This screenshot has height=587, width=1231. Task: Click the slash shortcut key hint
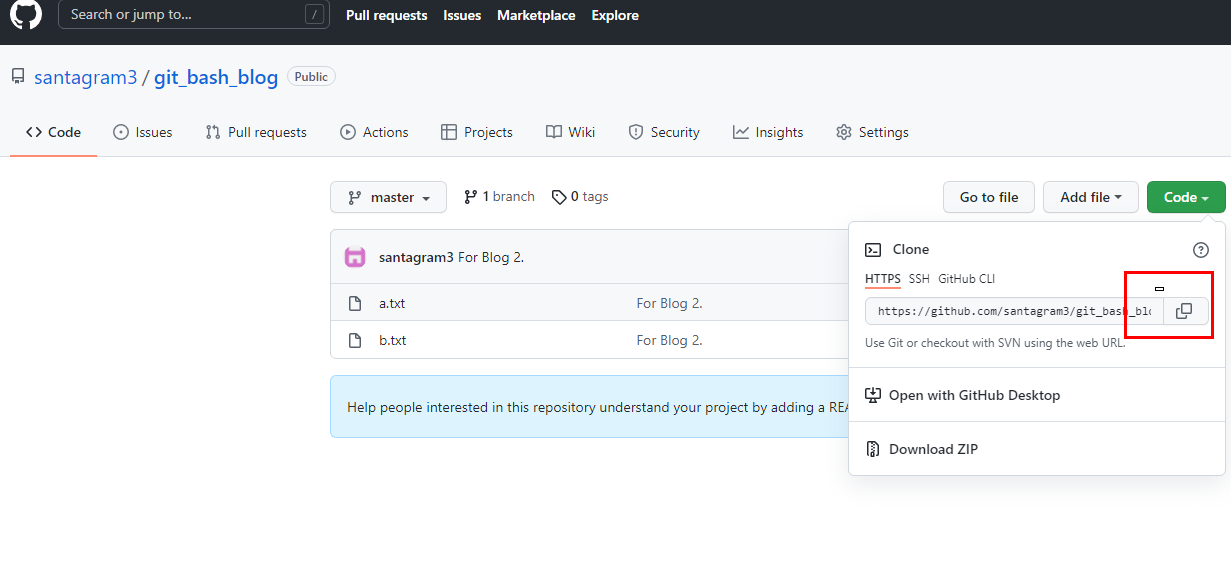pyautogui.click(x=315, y=15)
